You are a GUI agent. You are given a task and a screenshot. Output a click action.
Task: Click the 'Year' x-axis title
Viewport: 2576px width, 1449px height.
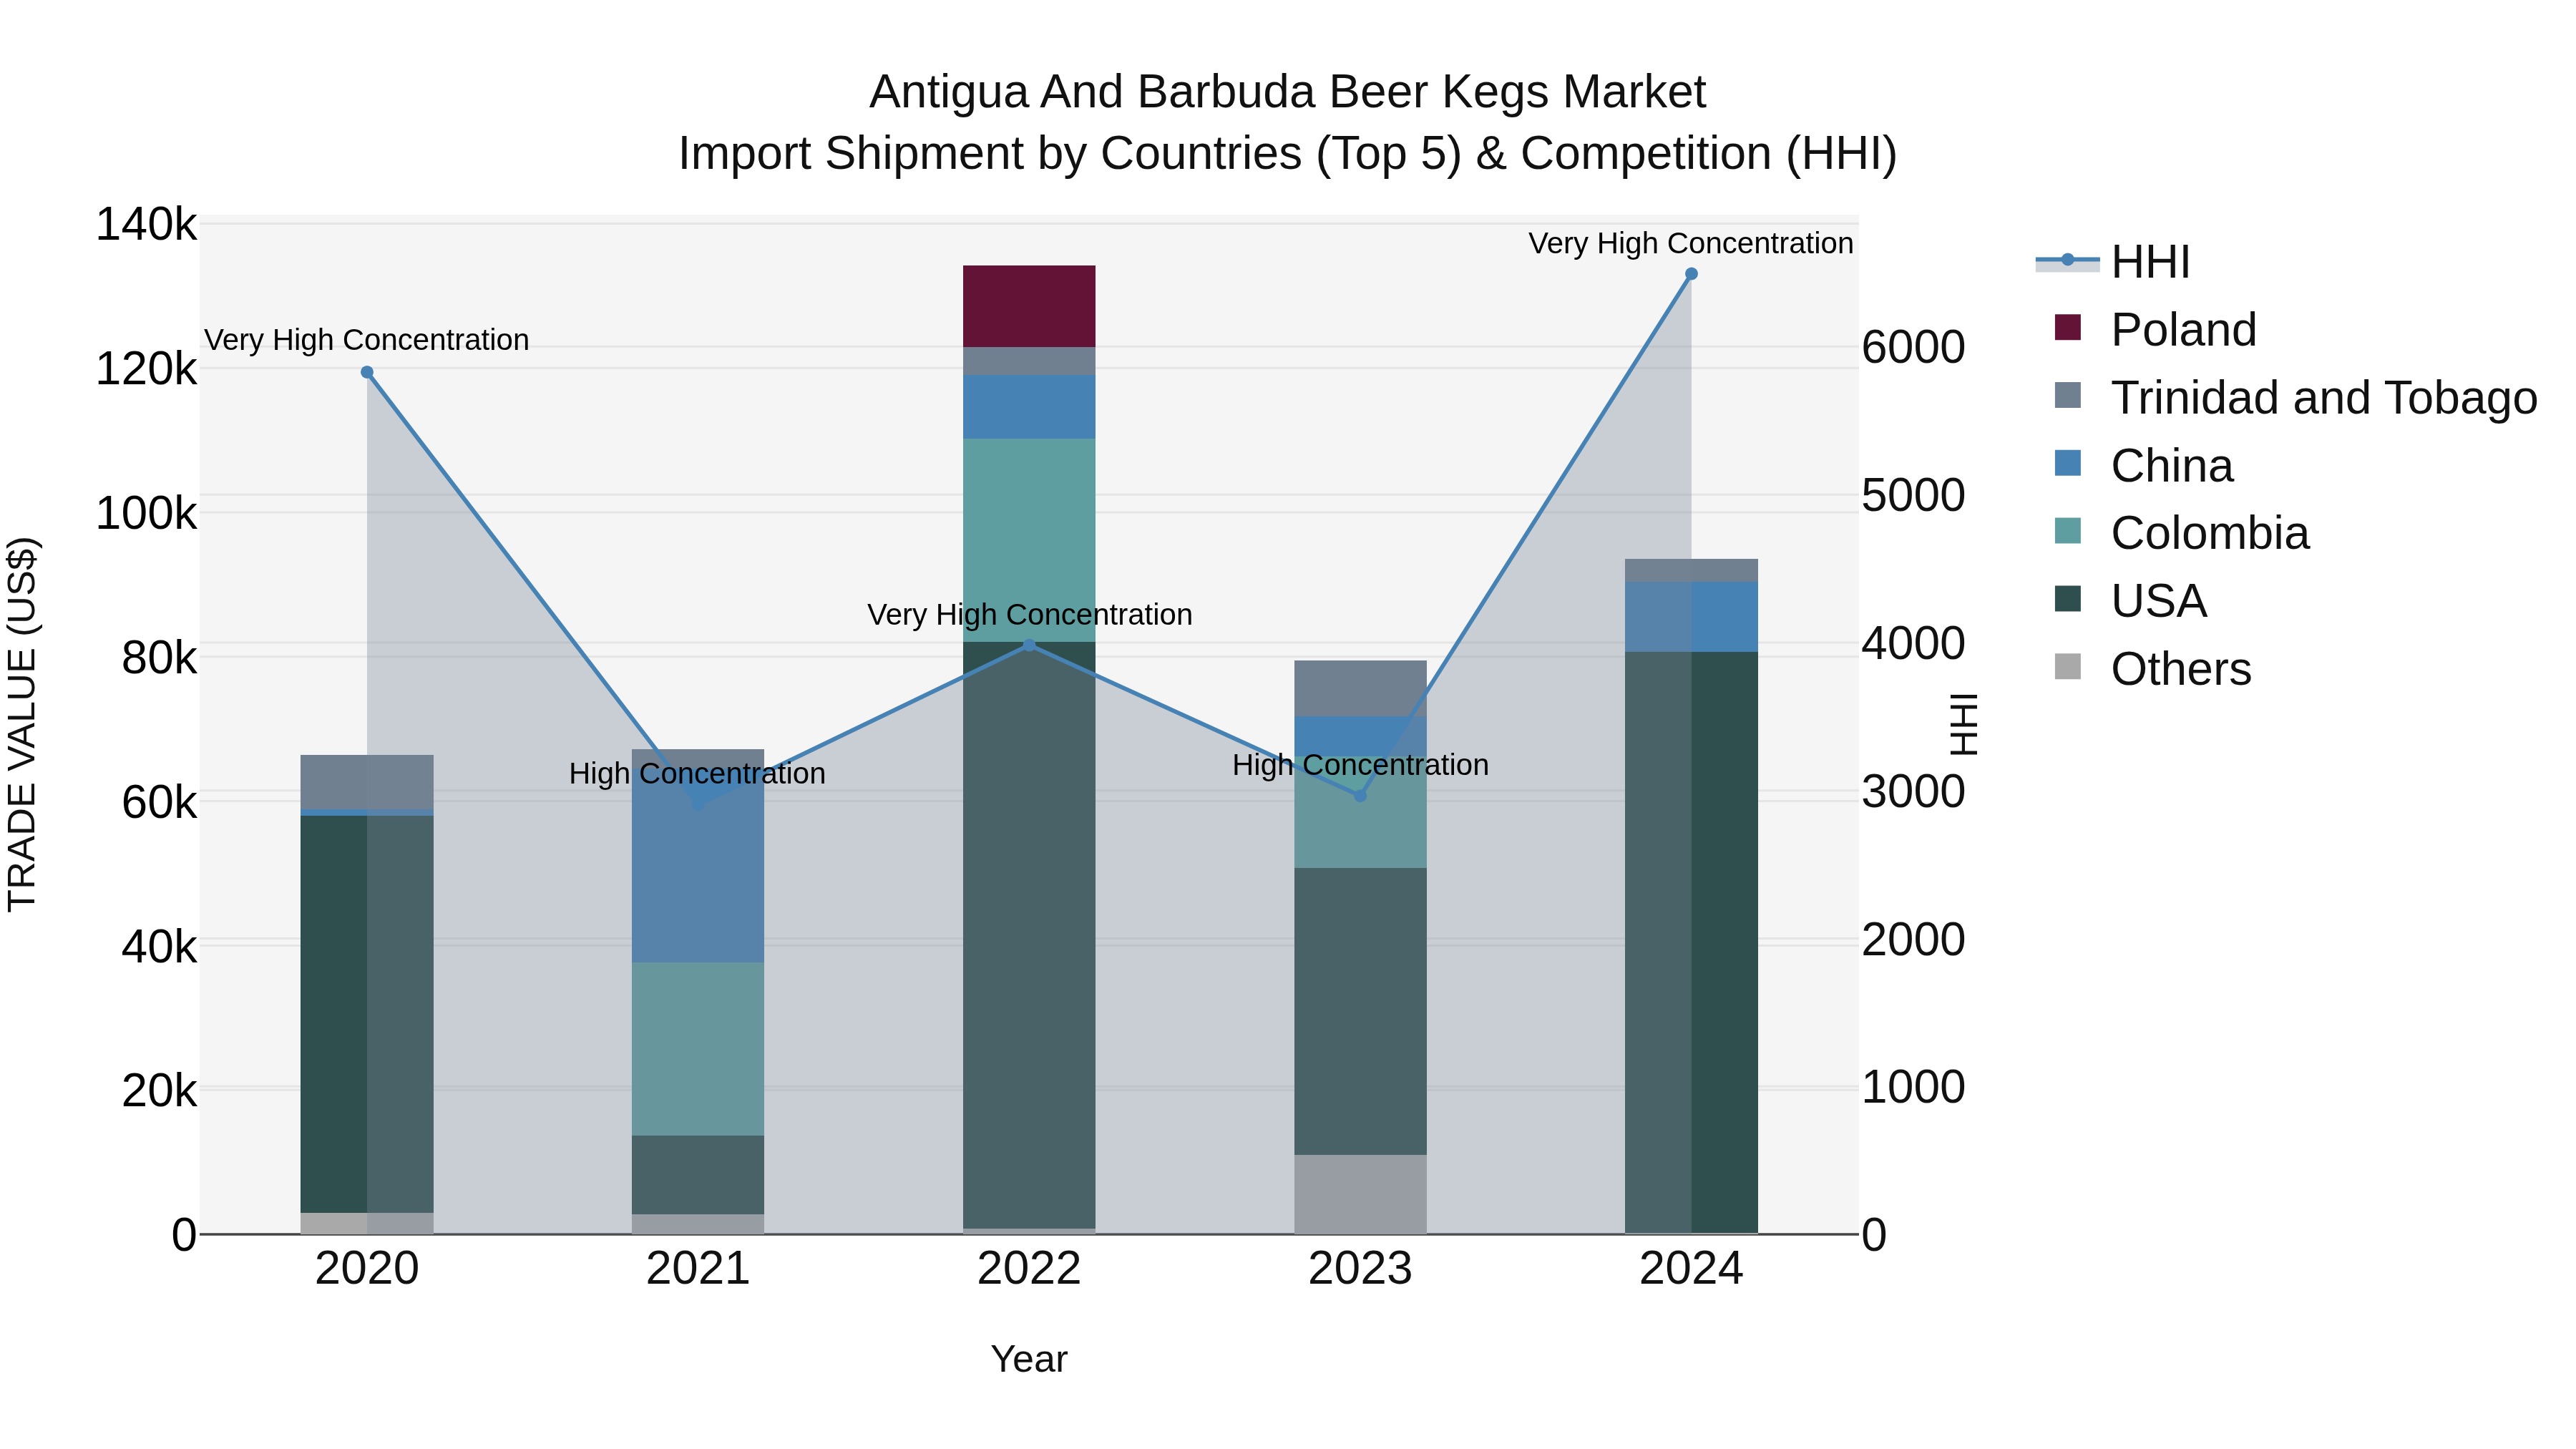1029,1359
